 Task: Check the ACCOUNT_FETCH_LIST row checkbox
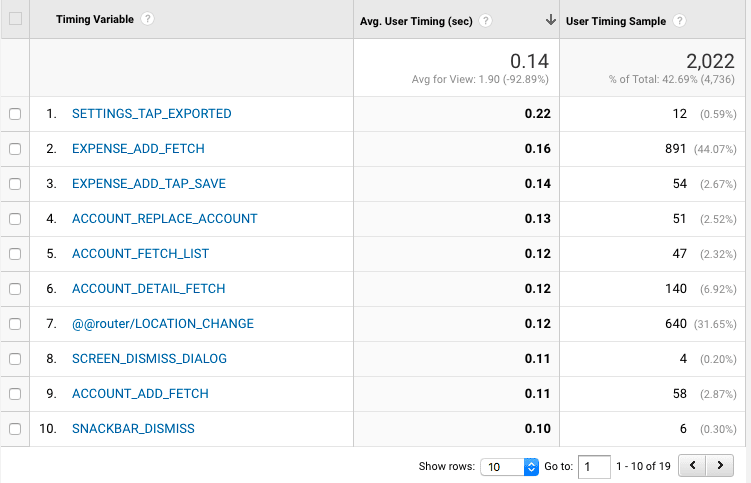[15, 253]
